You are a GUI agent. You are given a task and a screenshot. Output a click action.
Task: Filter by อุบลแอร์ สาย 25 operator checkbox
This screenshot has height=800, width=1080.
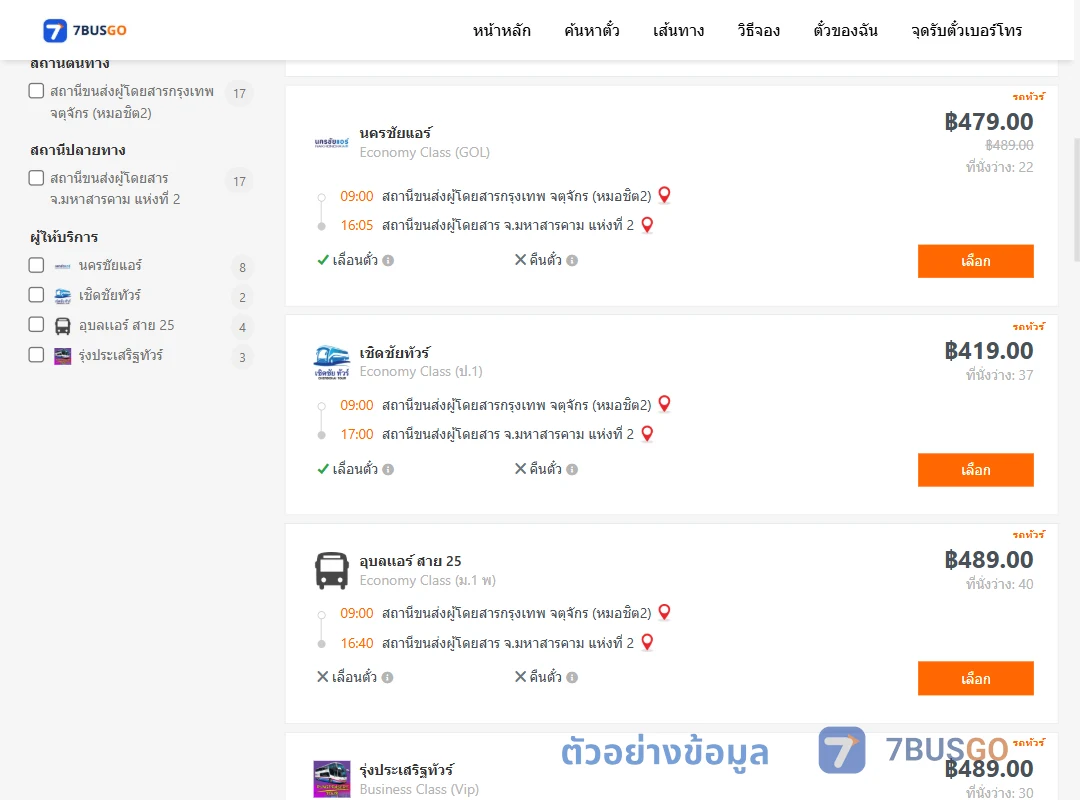(37, 325)
